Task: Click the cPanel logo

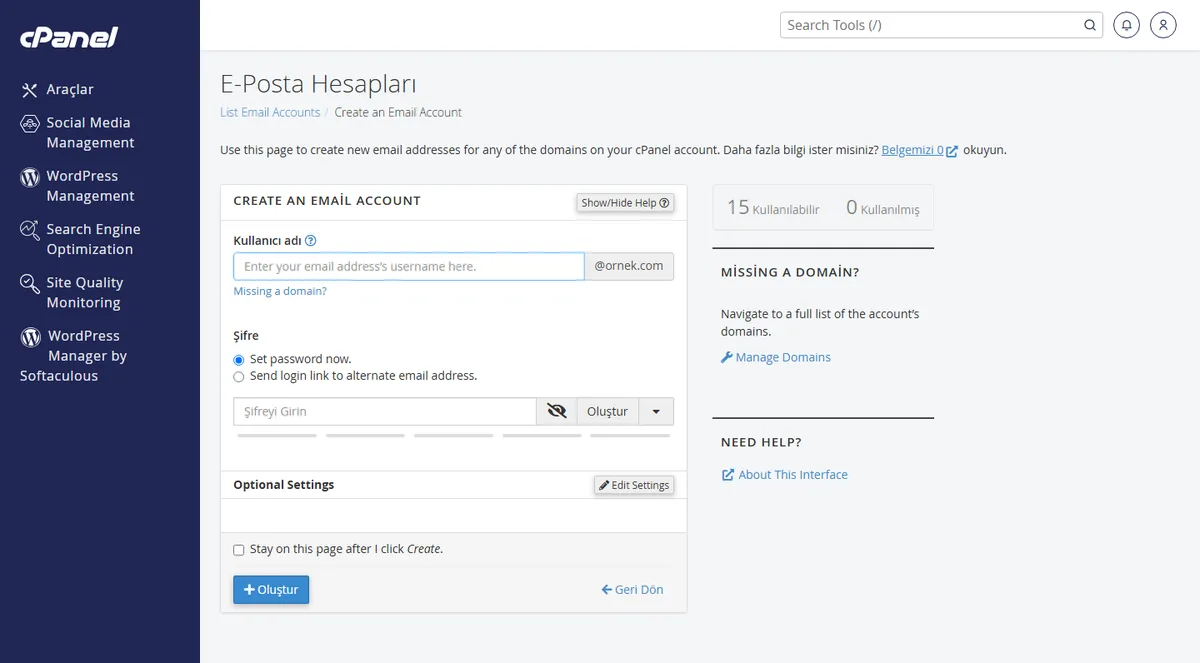Action: point(69,38)
